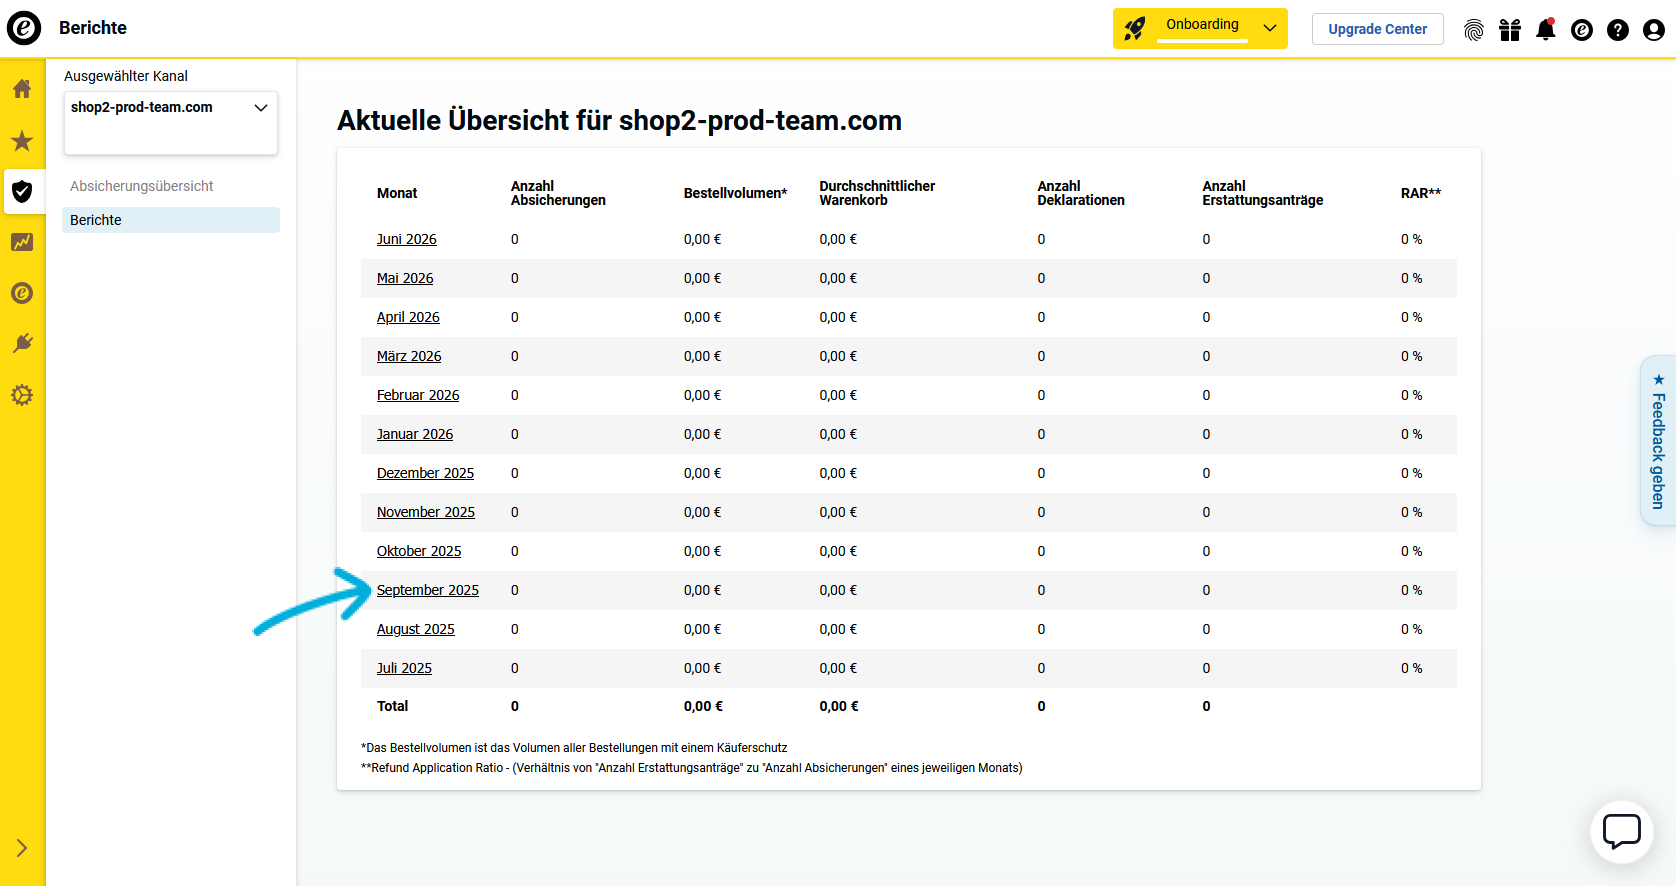1676x886 pixels.
Task: Click the Ausgewählter Kanal label
Action: click(126, 76)
